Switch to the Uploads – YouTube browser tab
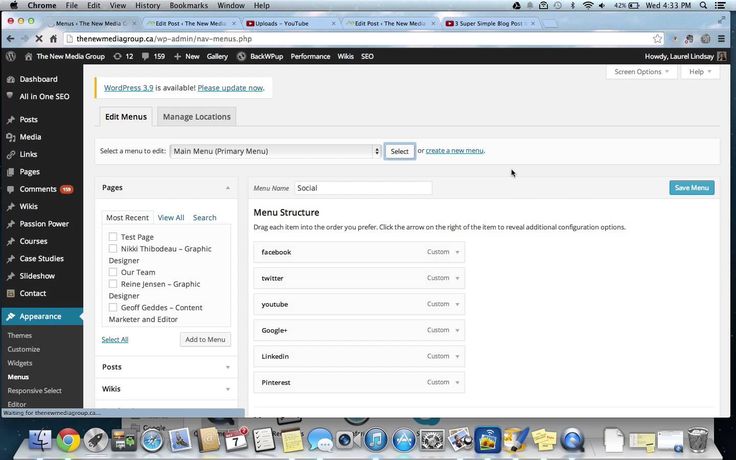This screenshot has height=460, width=736. pos(290,23)
